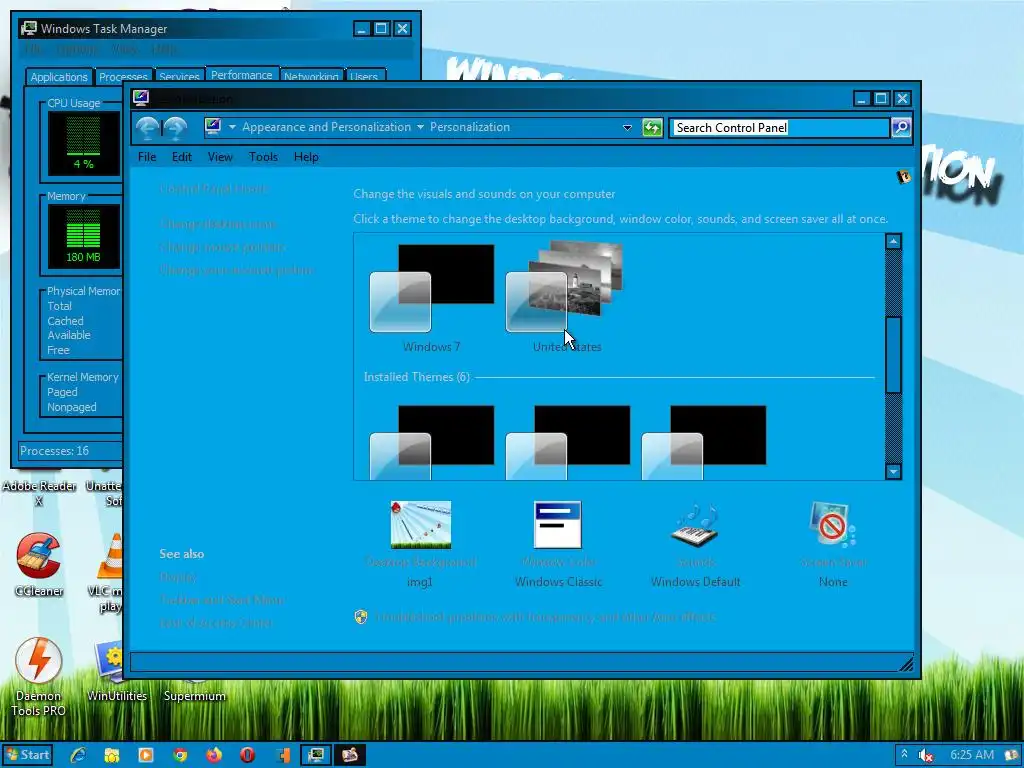The height and width of the screenshot is (768, 1024).
Task: Click the Search Control Panel magnifier
Action: click(x=901, y=127)
